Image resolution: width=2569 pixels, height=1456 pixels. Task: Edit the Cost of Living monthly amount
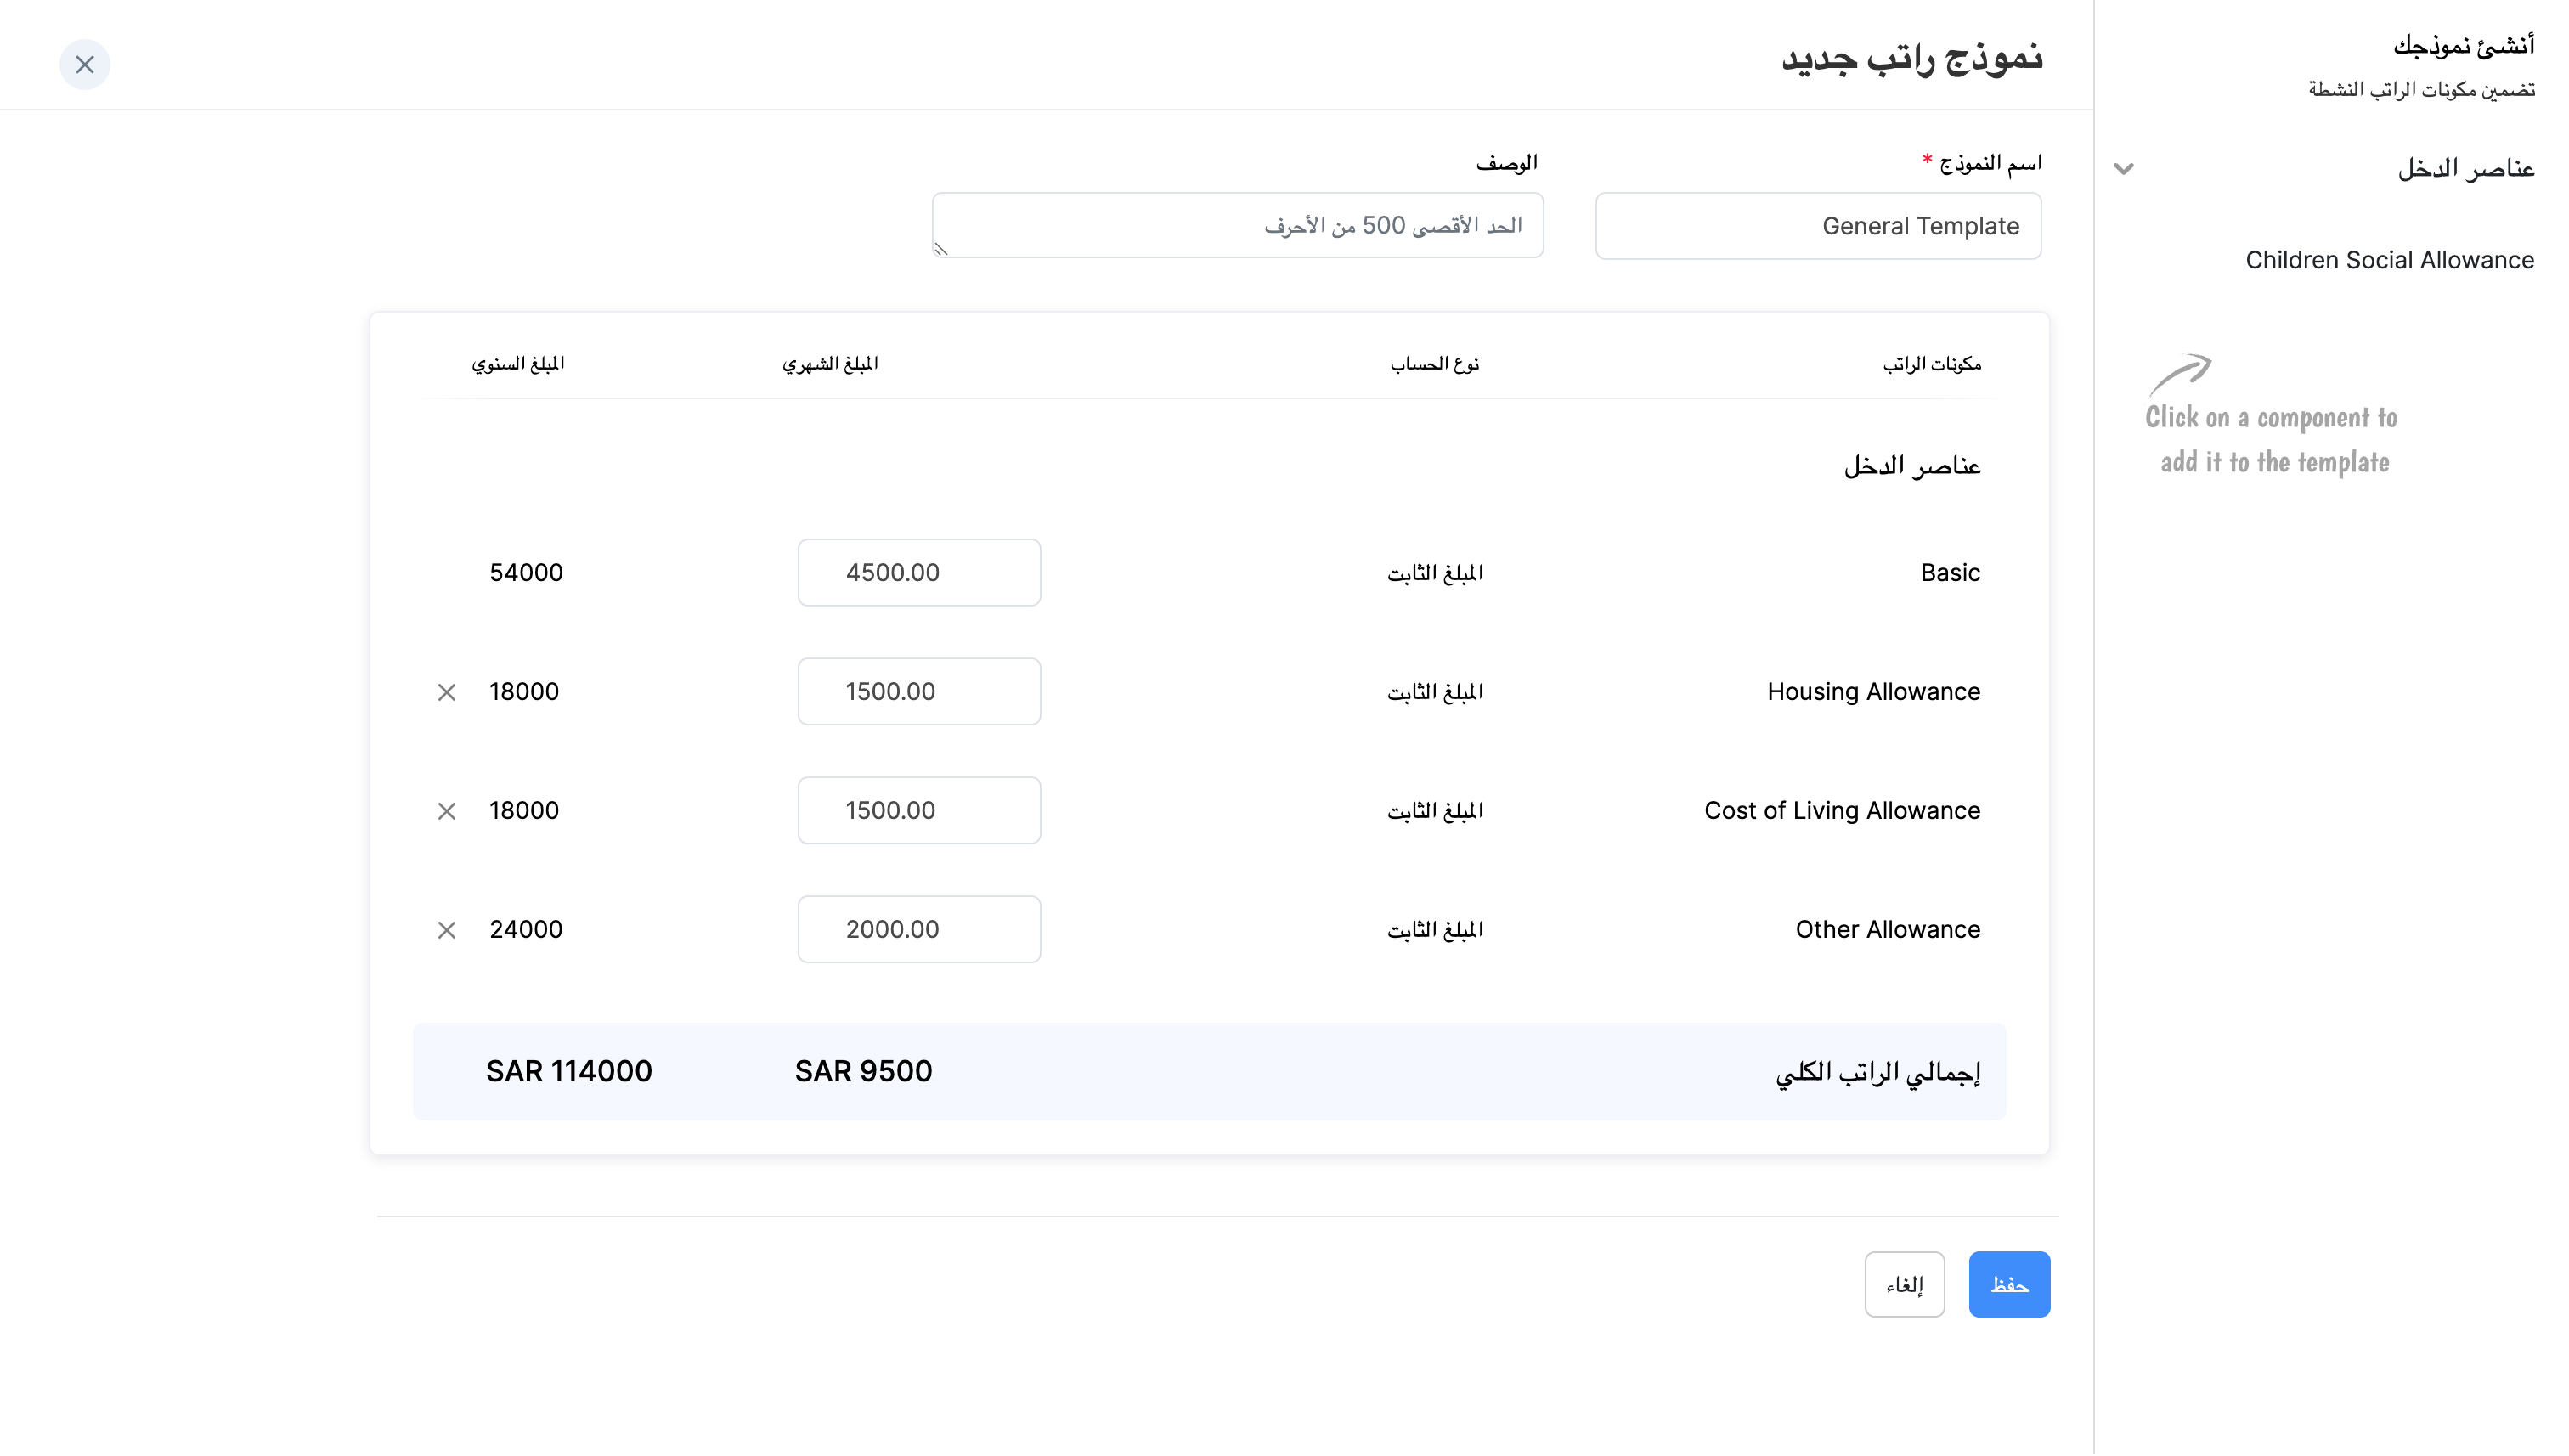(919, 810)
